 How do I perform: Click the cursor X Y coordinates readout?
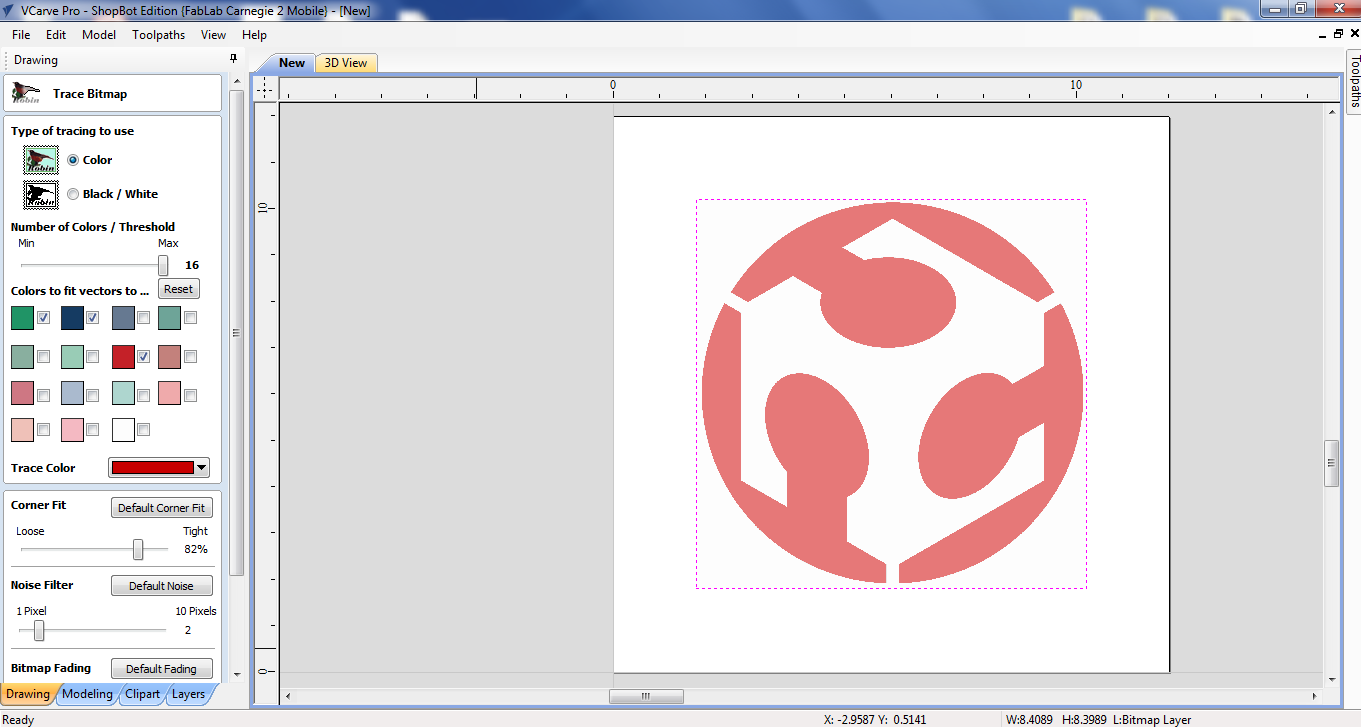[x=875, y=719]
